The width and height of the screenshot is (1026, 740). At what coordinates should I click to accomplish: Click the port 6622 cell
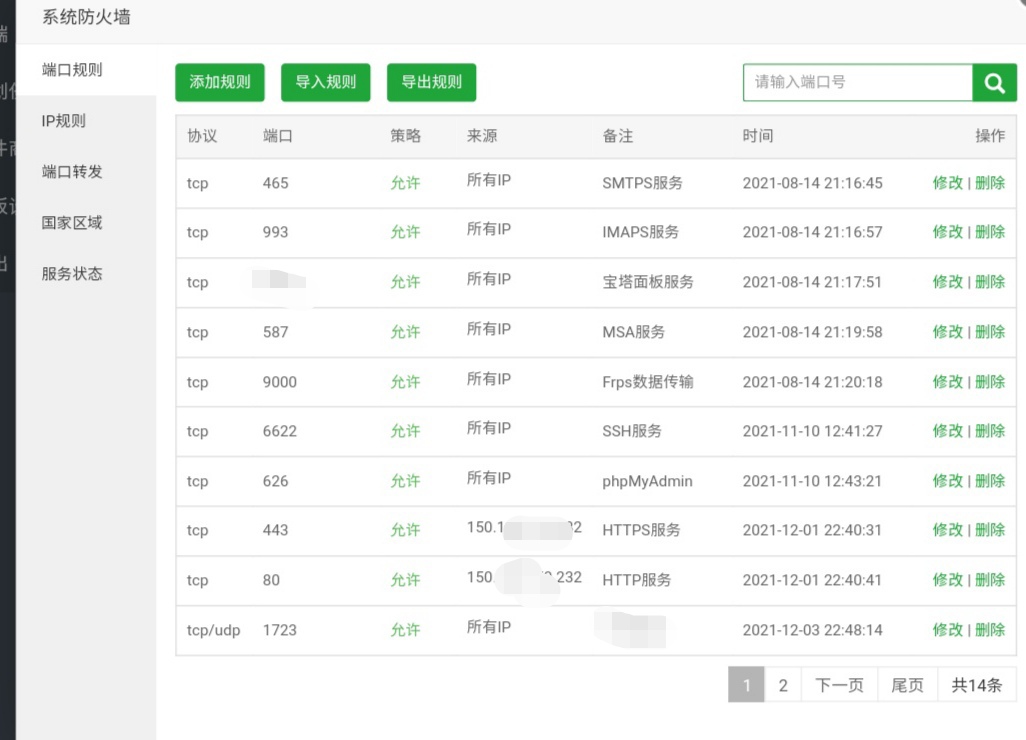[280, 431]
